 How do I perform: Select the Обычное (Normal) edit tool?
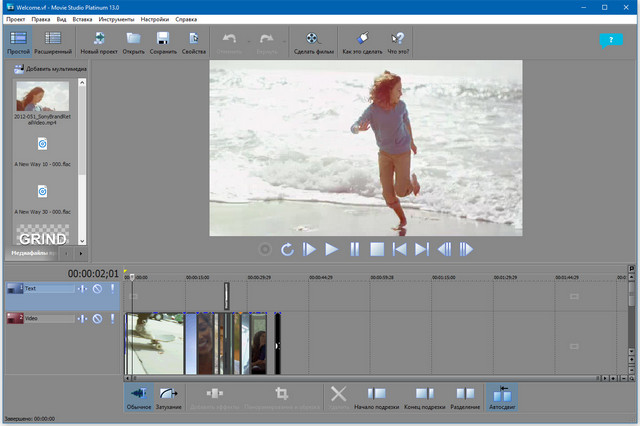tap(139, 397)
